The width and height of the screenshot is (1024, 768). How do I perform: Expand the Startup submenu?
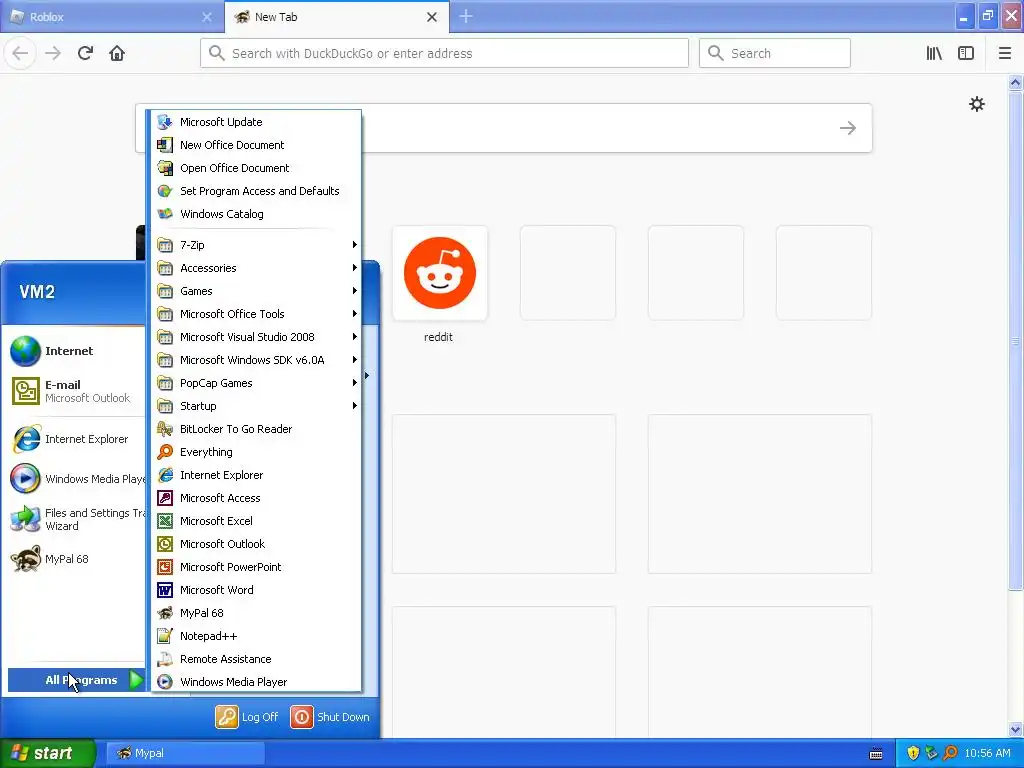pyautogui.click(x=256, y=406)
